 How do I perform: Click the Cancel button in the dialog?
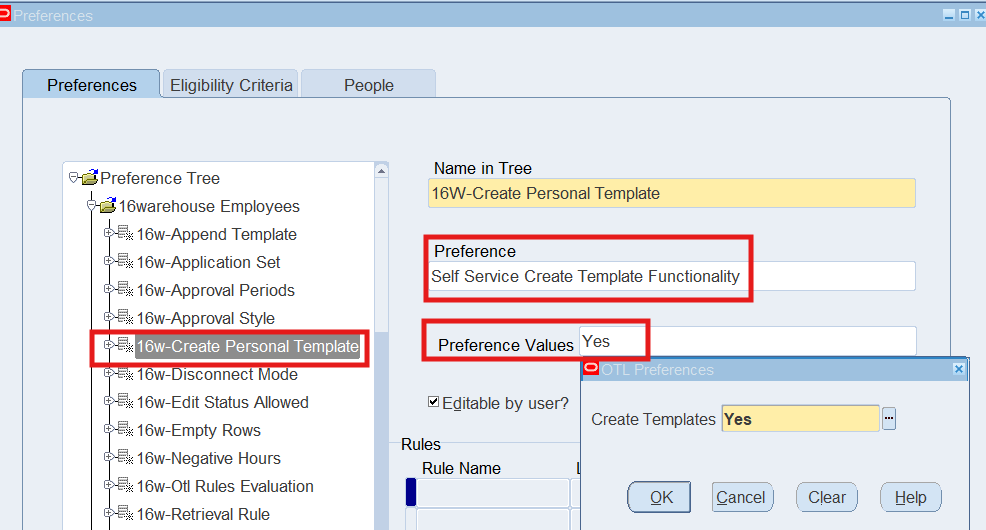[x=741, y=497]
